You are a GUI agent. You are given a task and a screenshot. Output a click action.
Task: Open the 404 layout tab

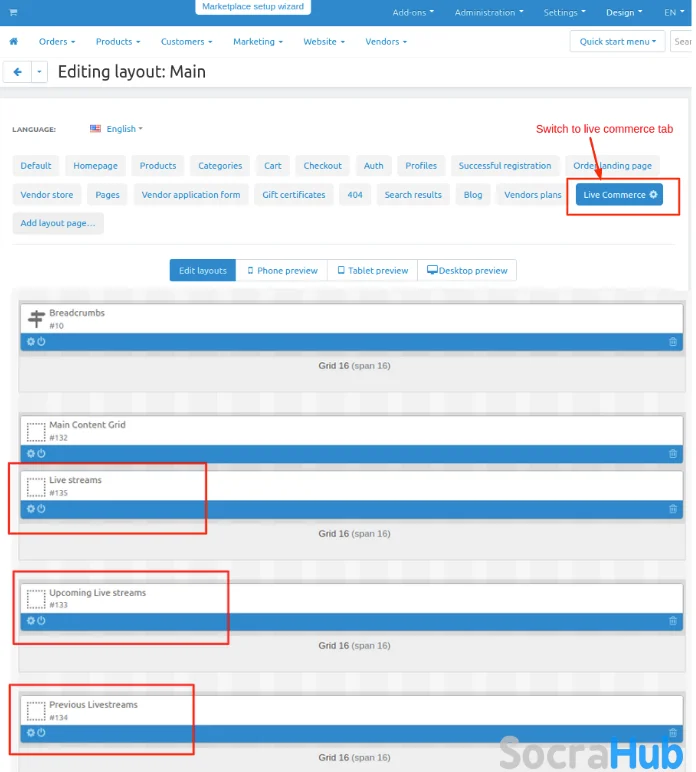click(x=355, y=195)
